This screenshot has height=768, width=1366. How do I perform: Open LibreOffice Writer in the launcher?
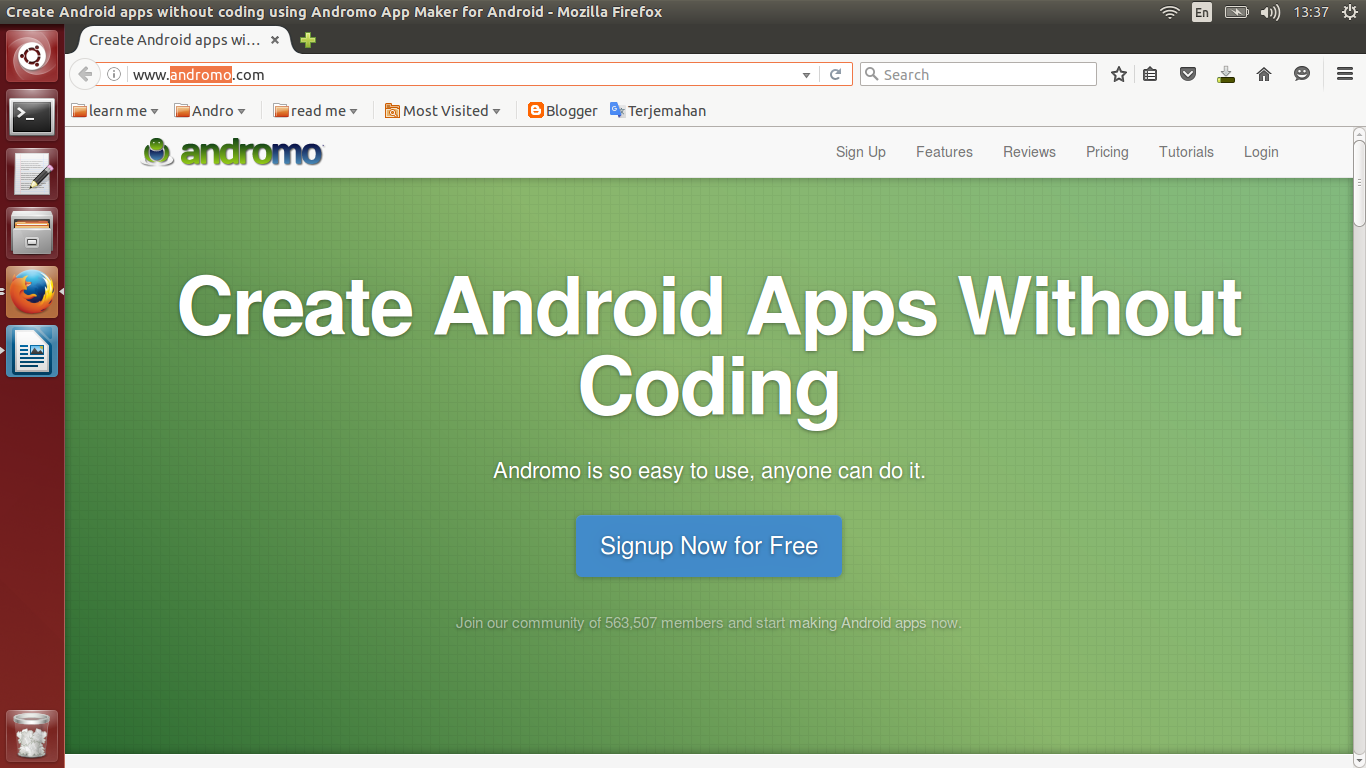[x=32, y=351]
